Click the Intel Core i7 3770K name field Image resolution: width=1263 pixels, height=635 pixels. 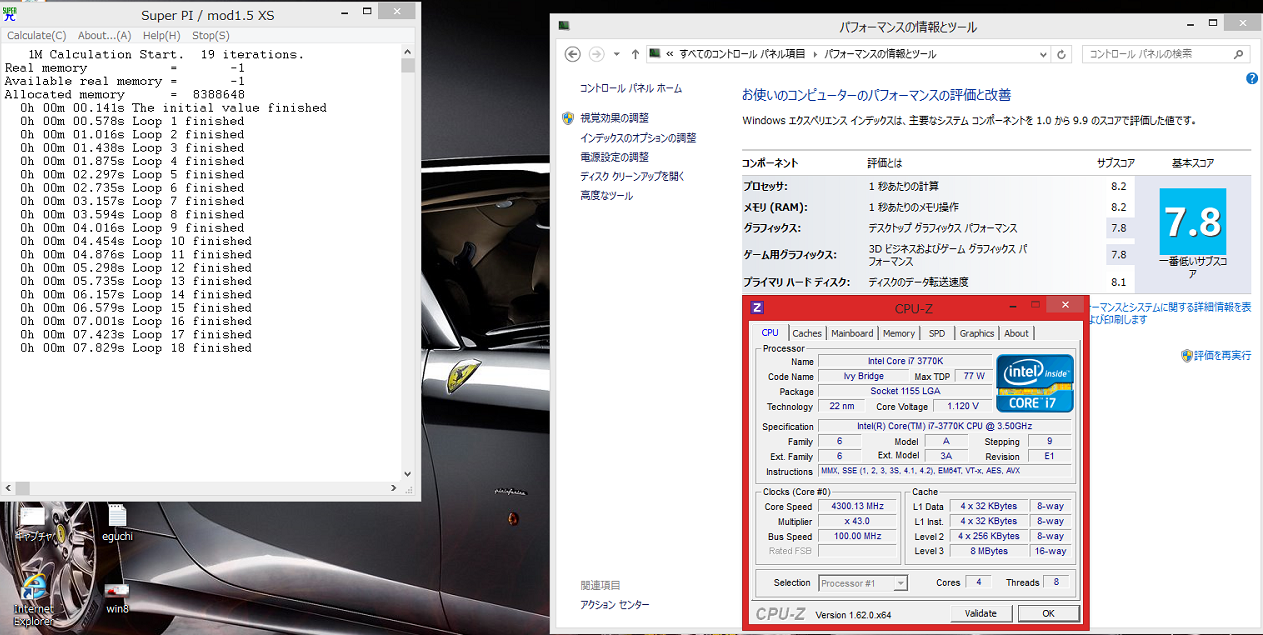[x=904, y=361]
